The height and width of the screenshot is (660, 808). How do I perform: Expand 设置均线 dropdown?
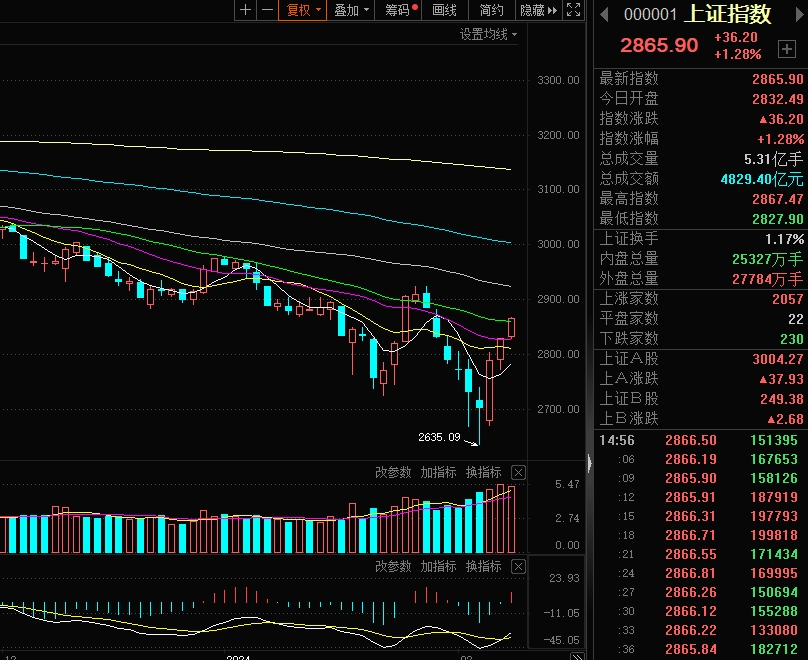click(x=489, y=35)
